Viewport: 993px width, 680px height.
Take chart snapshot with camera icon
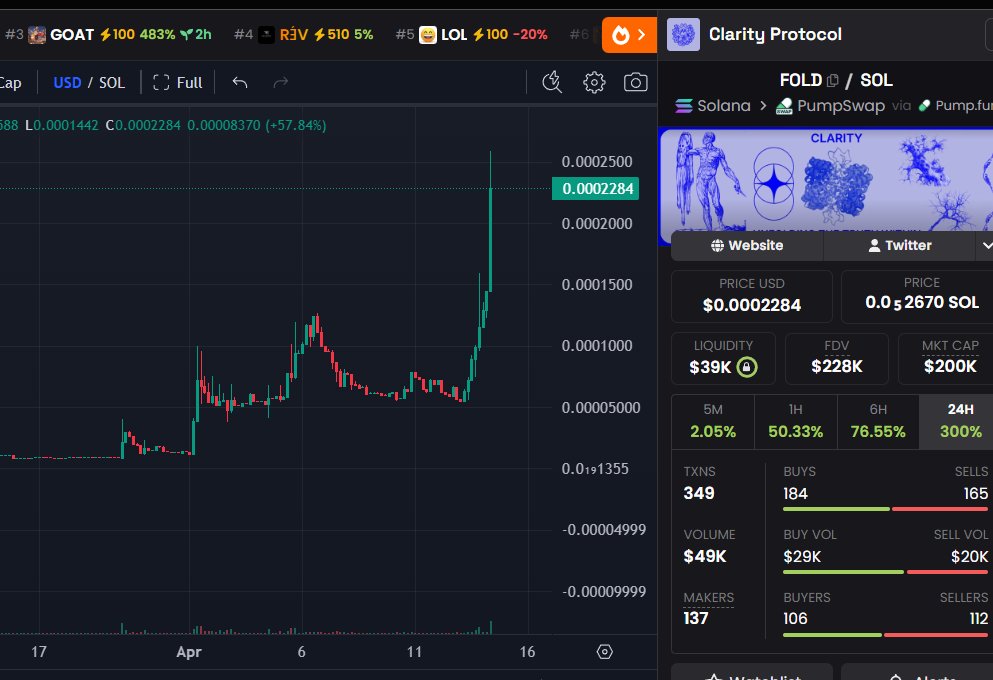[635, 82]
